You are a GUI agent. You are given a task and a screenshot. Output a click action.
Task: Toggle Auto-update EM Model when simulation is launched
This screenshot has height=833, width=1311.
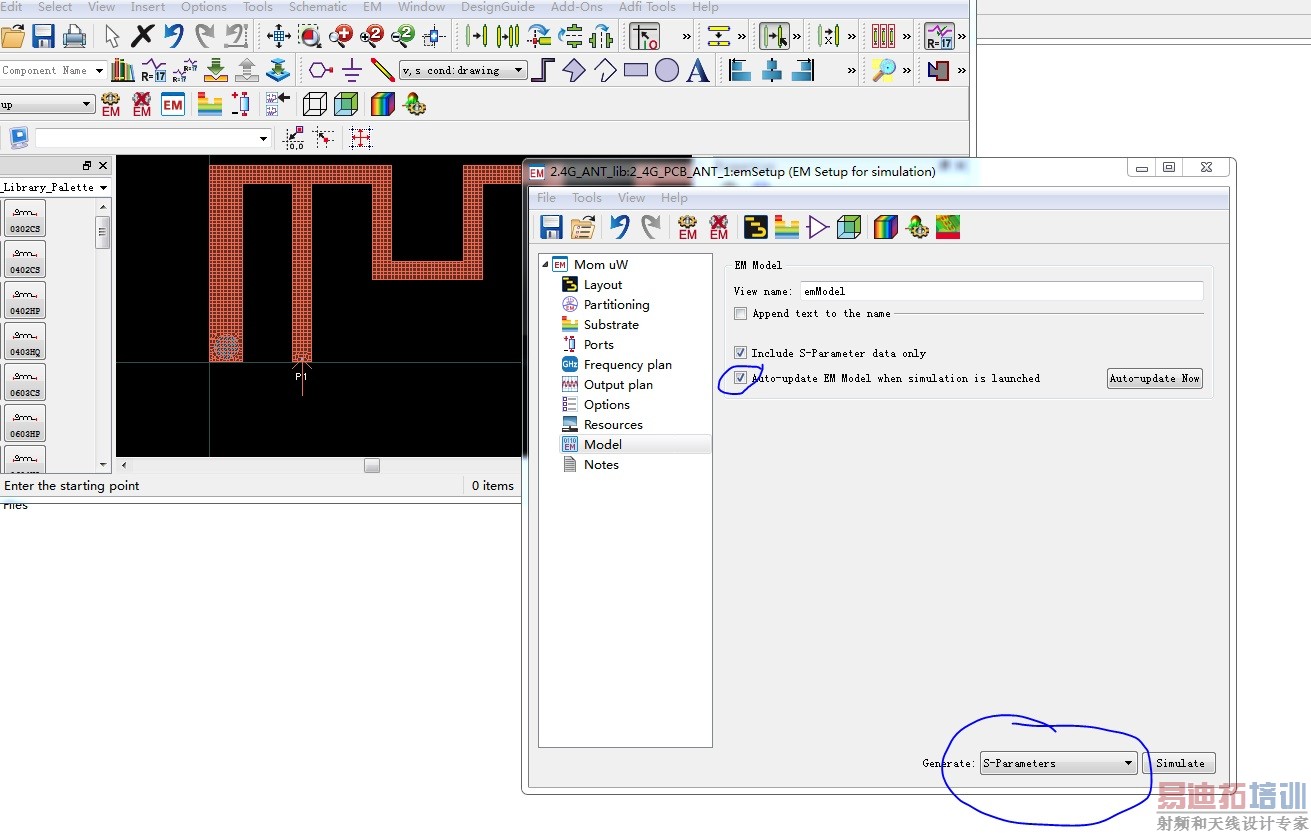(x=741, y=378)
